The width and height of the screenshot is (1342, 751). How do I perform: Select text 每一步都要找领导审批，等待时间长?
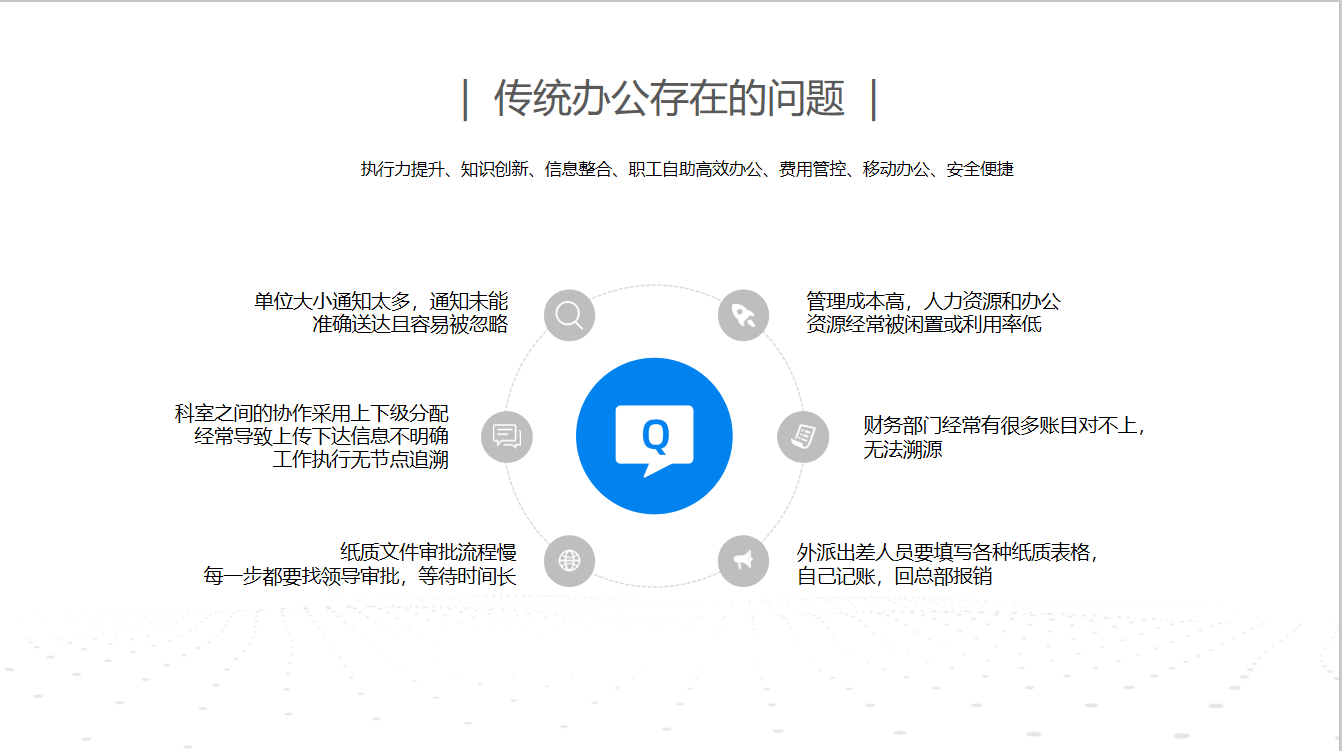point(360,576)
